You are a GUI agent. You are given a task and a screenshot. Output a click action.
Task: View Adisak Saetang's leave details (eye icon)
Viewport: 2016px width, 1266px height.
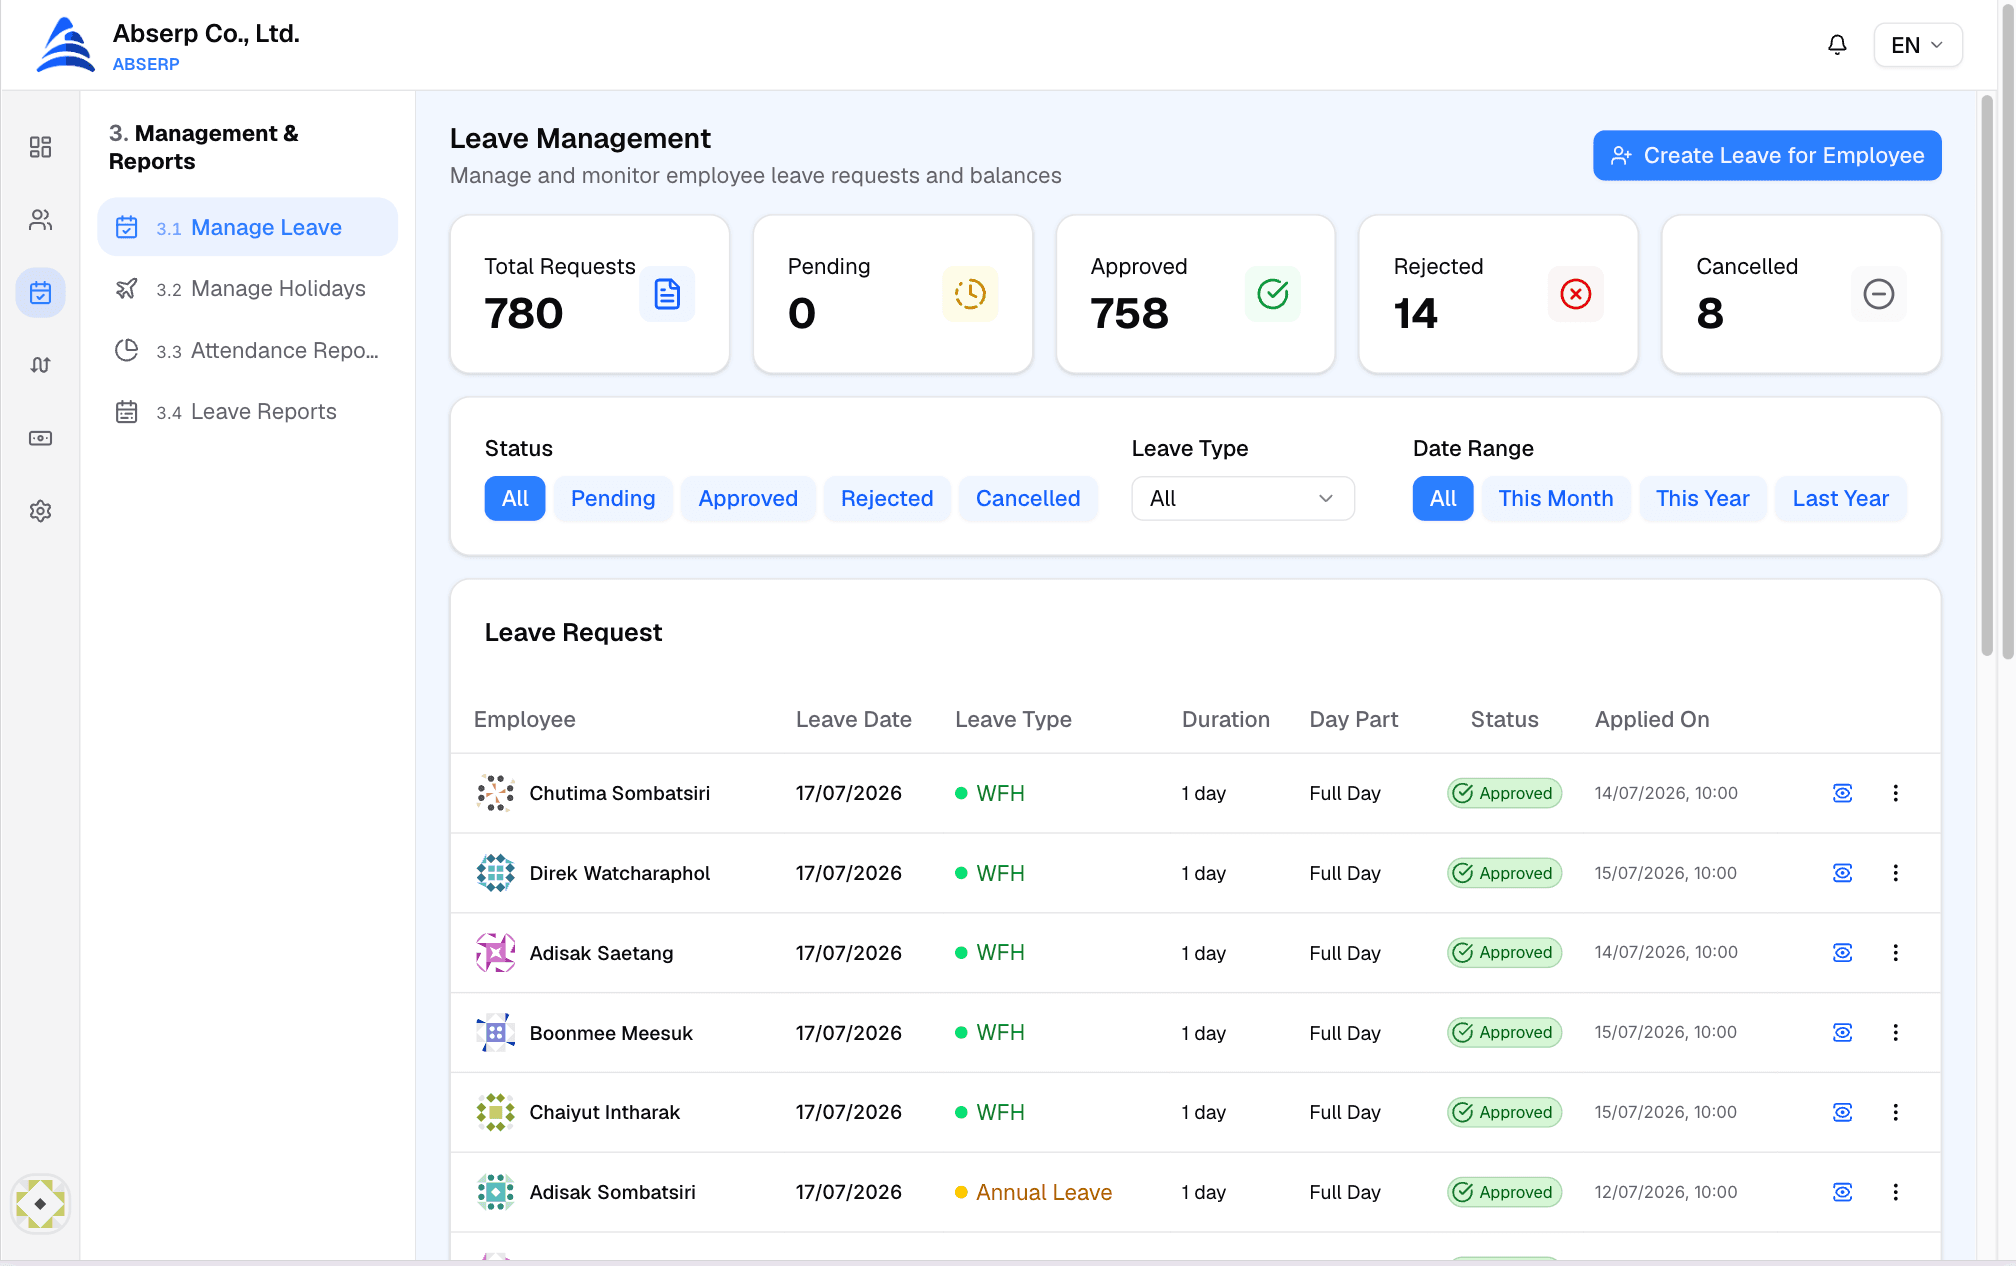tap(1842, 953)
